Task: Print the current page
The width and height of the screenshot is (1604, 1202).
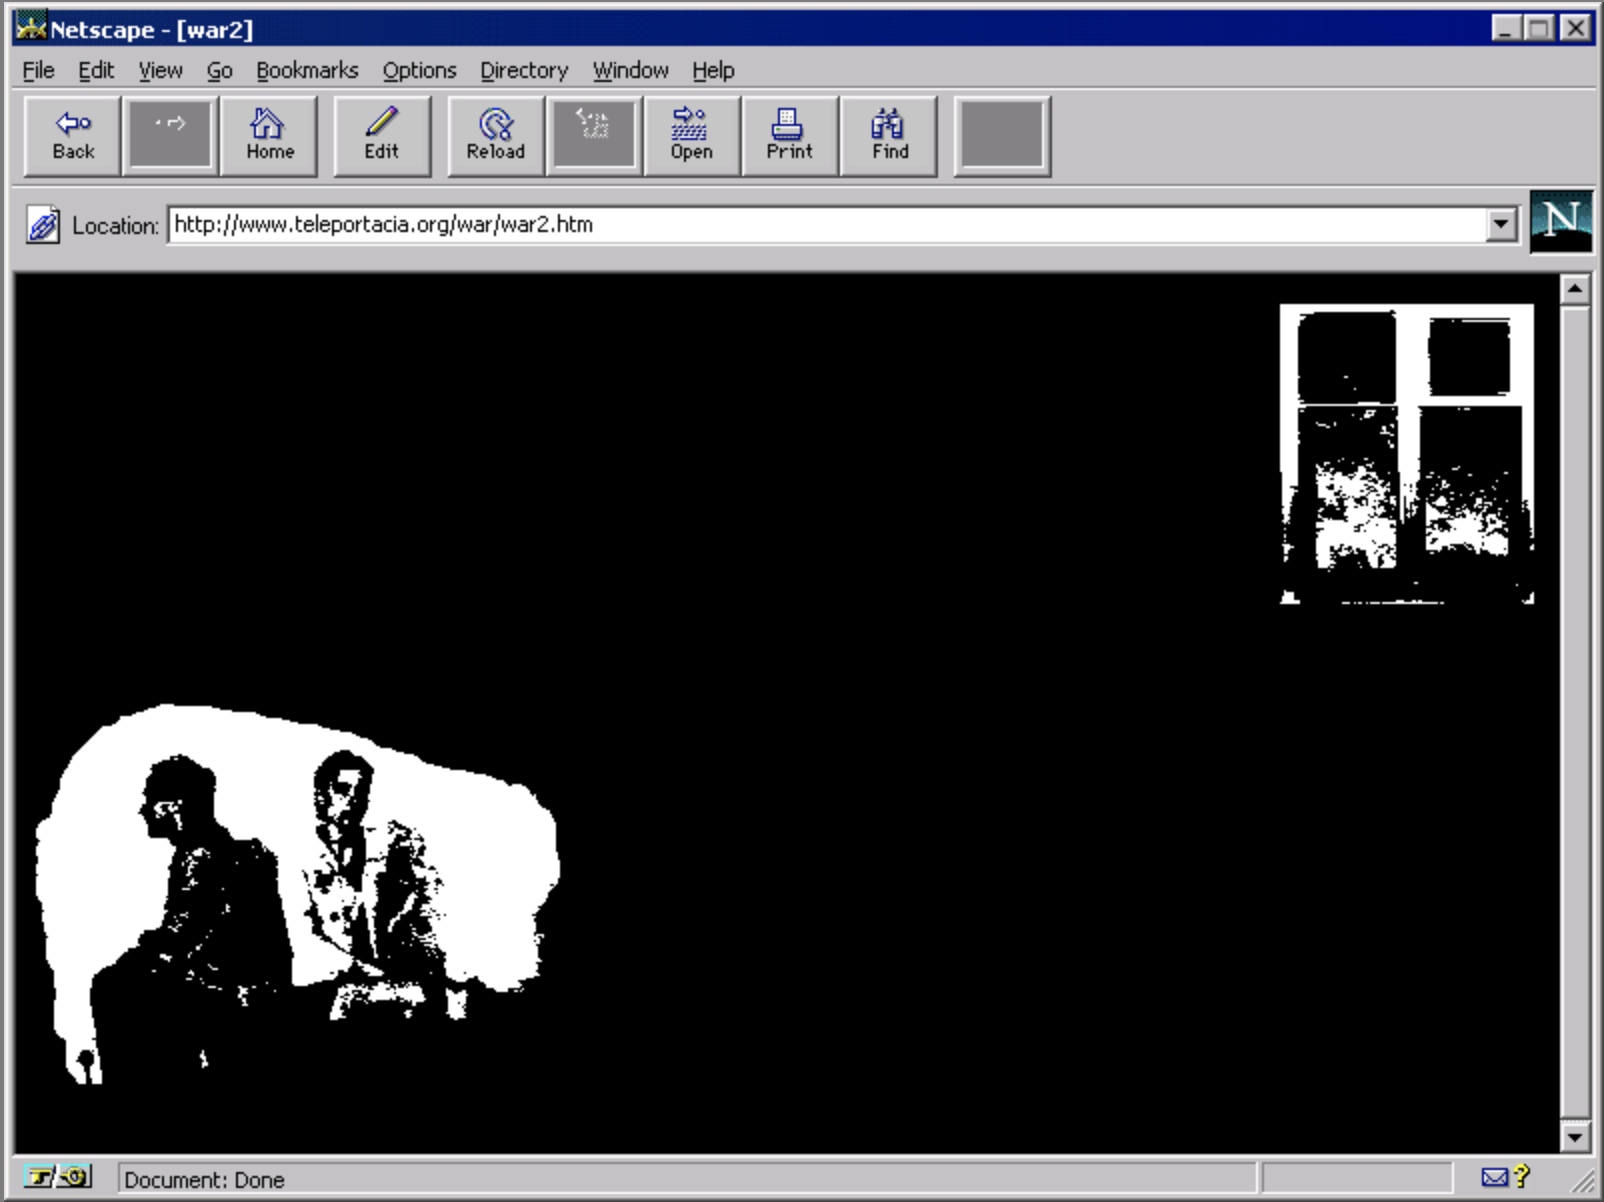Action: click(x=790, y=137)
